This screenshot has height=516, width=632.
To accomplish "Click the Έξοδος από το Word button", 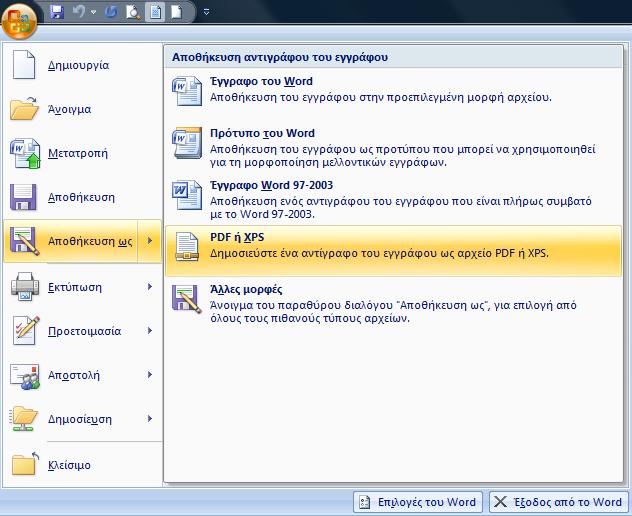I will coord(559,502).
